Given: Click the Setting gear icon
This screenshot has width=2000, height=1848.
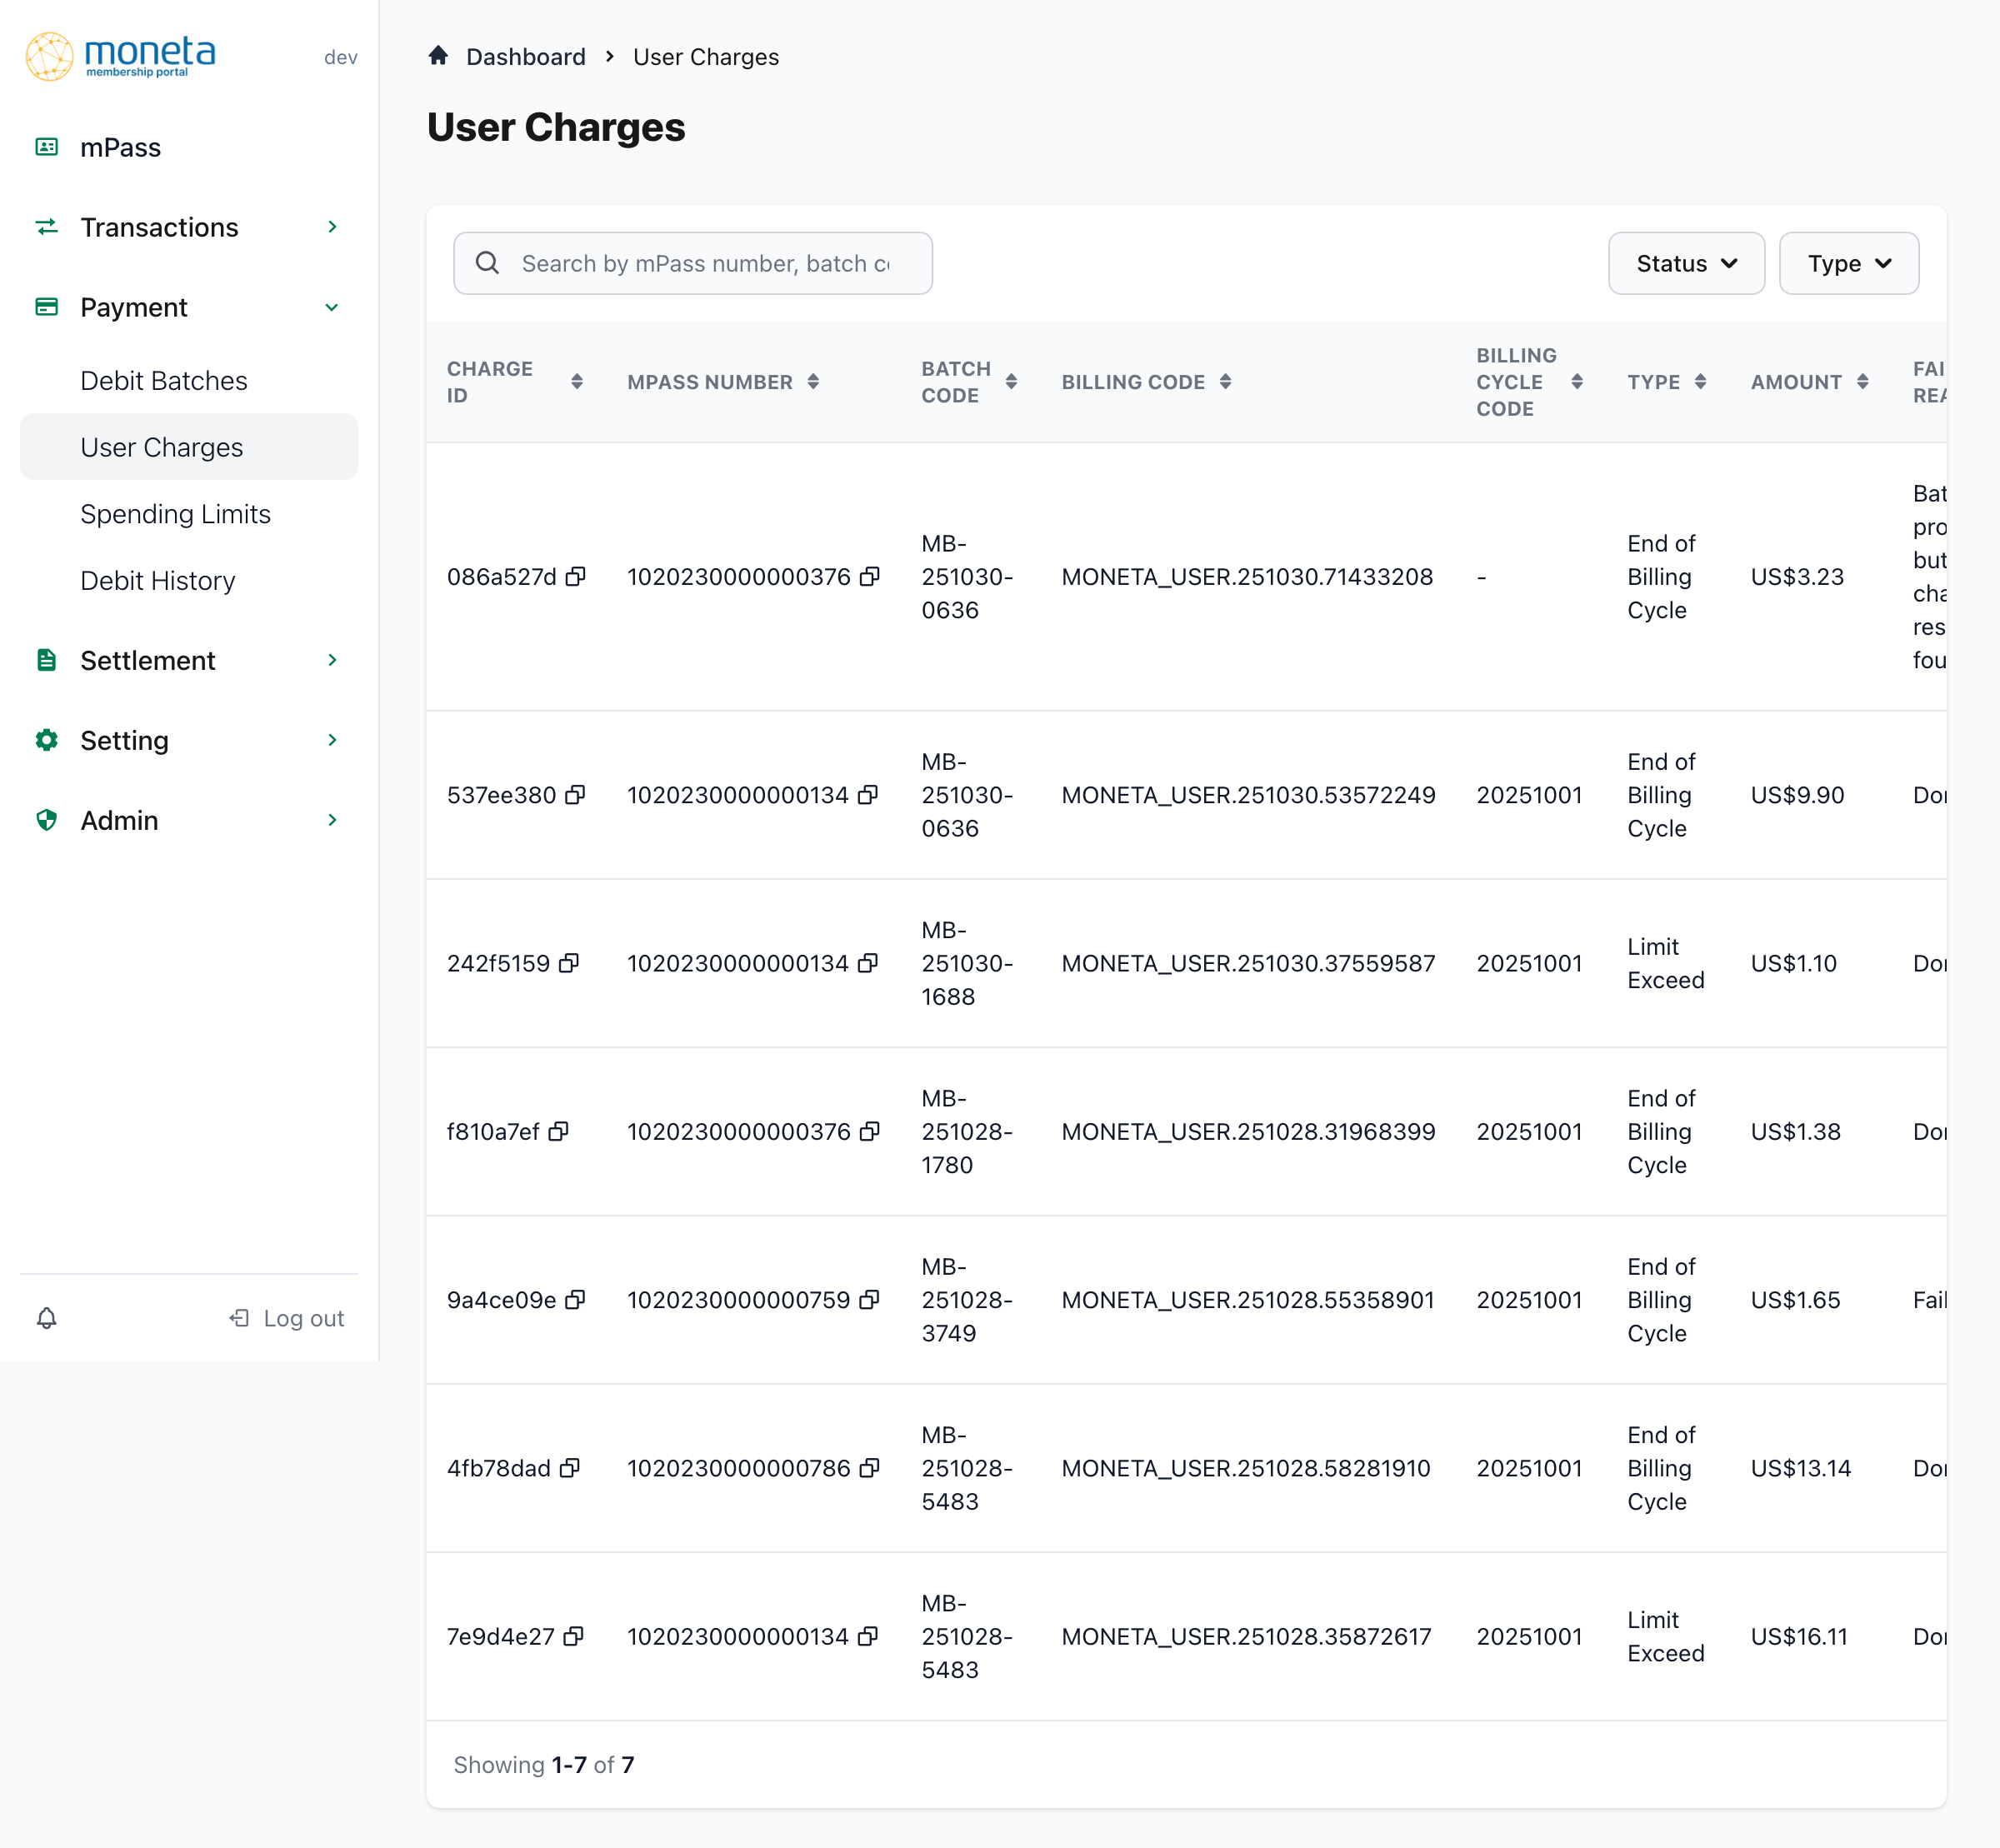Looking at the screenshot, I should click(47, 740).
